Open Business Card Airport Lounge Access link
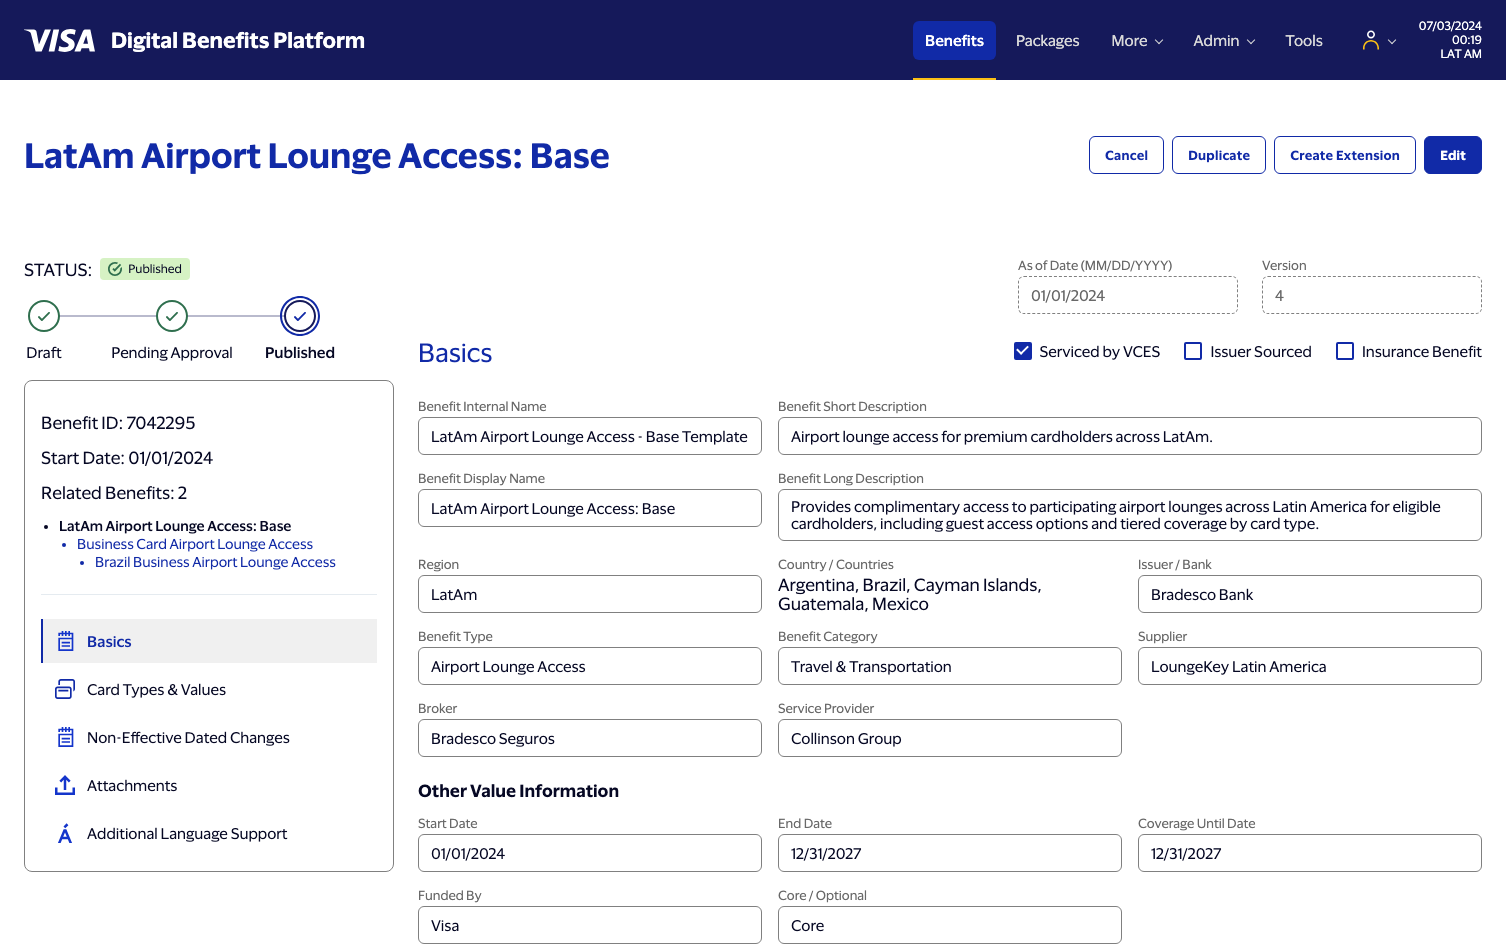Viewport: 1506px width, 950px height. [195, 544]
